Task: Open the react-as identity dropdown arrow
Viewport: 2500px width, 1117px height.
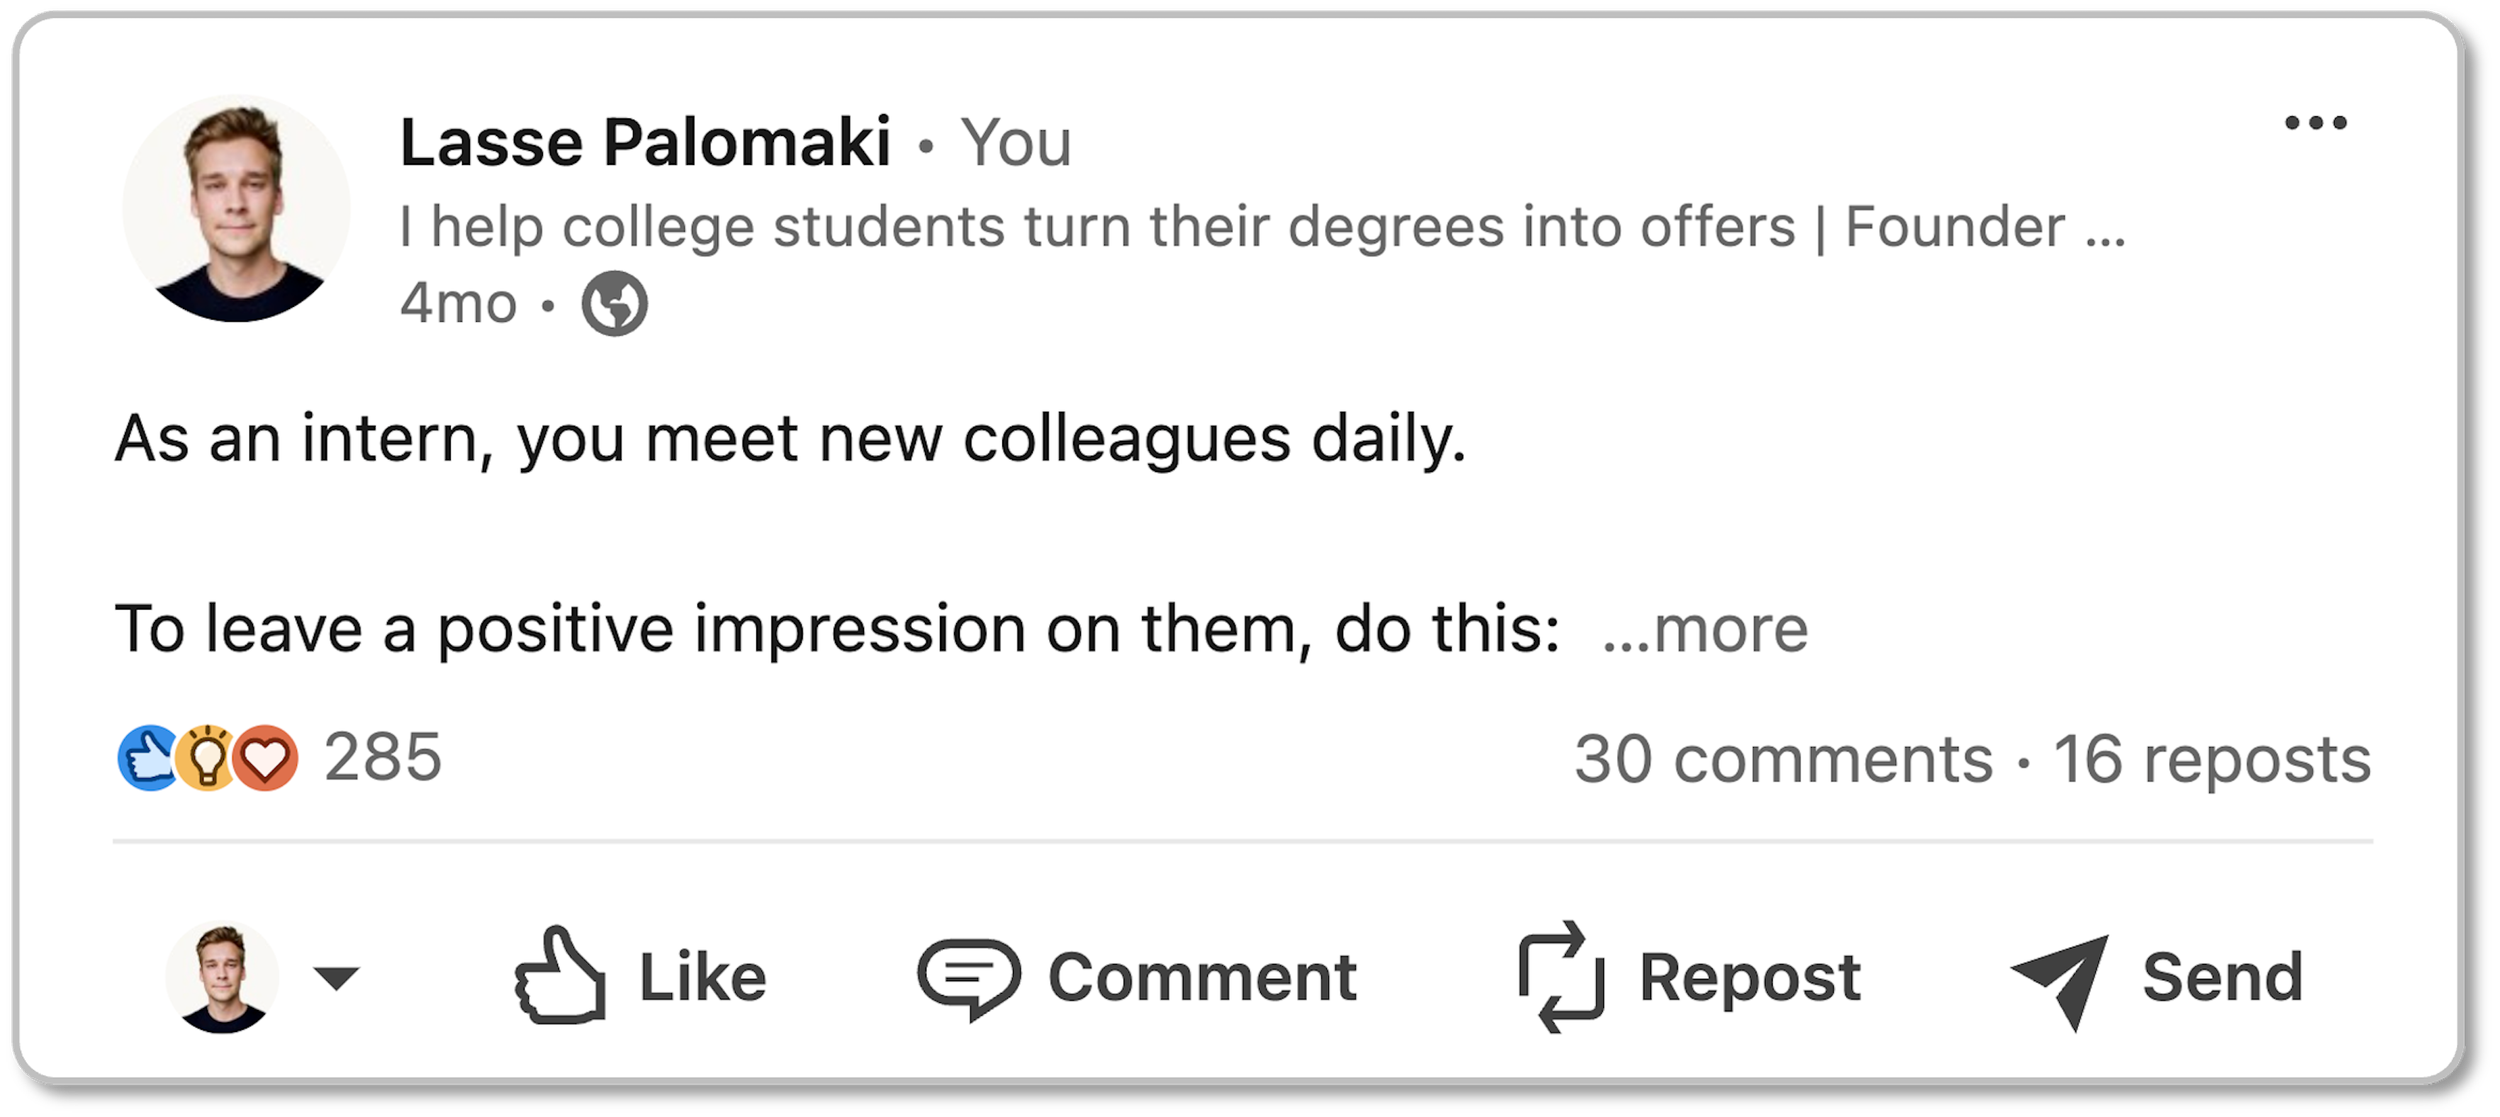Action: [336, 977]
